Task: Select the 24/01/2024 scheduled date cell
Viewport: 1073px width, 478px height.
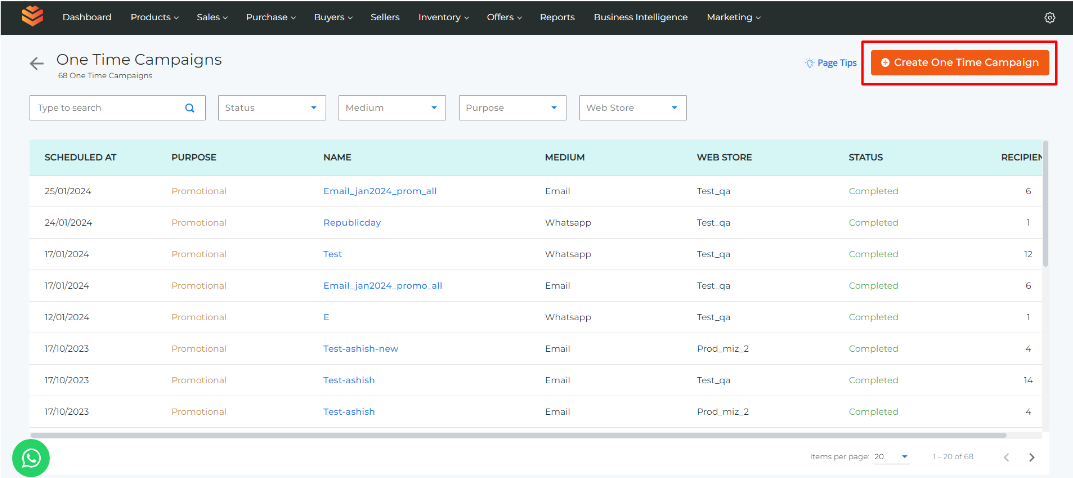Action: click(x=68, y=222)
